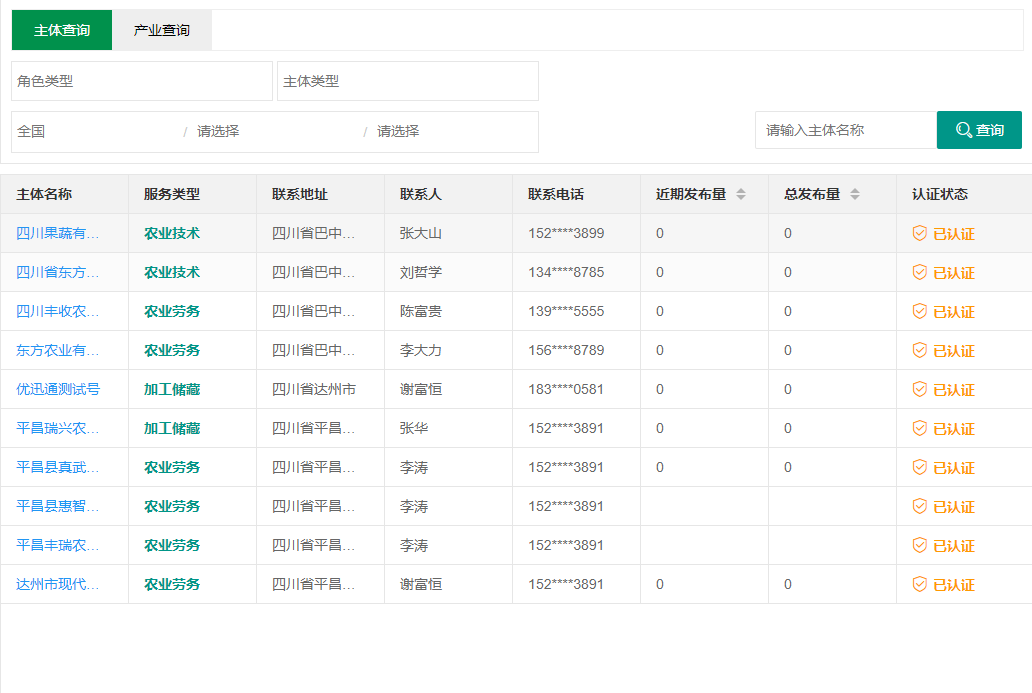Viewport: 1032px width, 693px height.
Task: Click the 已认证 shield icon in 刘哲学 row
Action: click(x=920, y=272)
